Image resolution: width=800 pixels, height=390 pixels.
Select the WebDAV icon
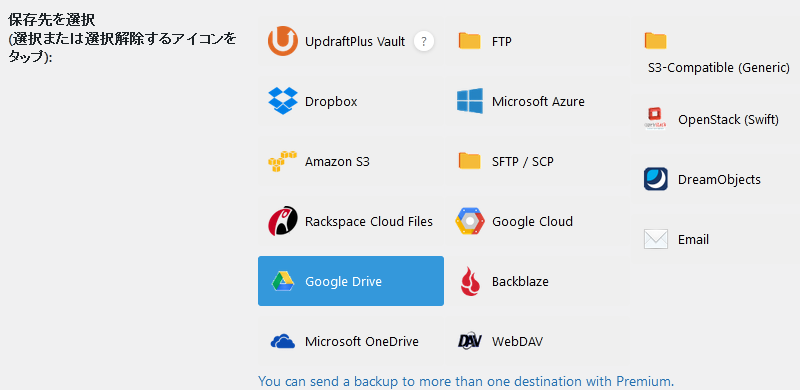tap(469, 341)
